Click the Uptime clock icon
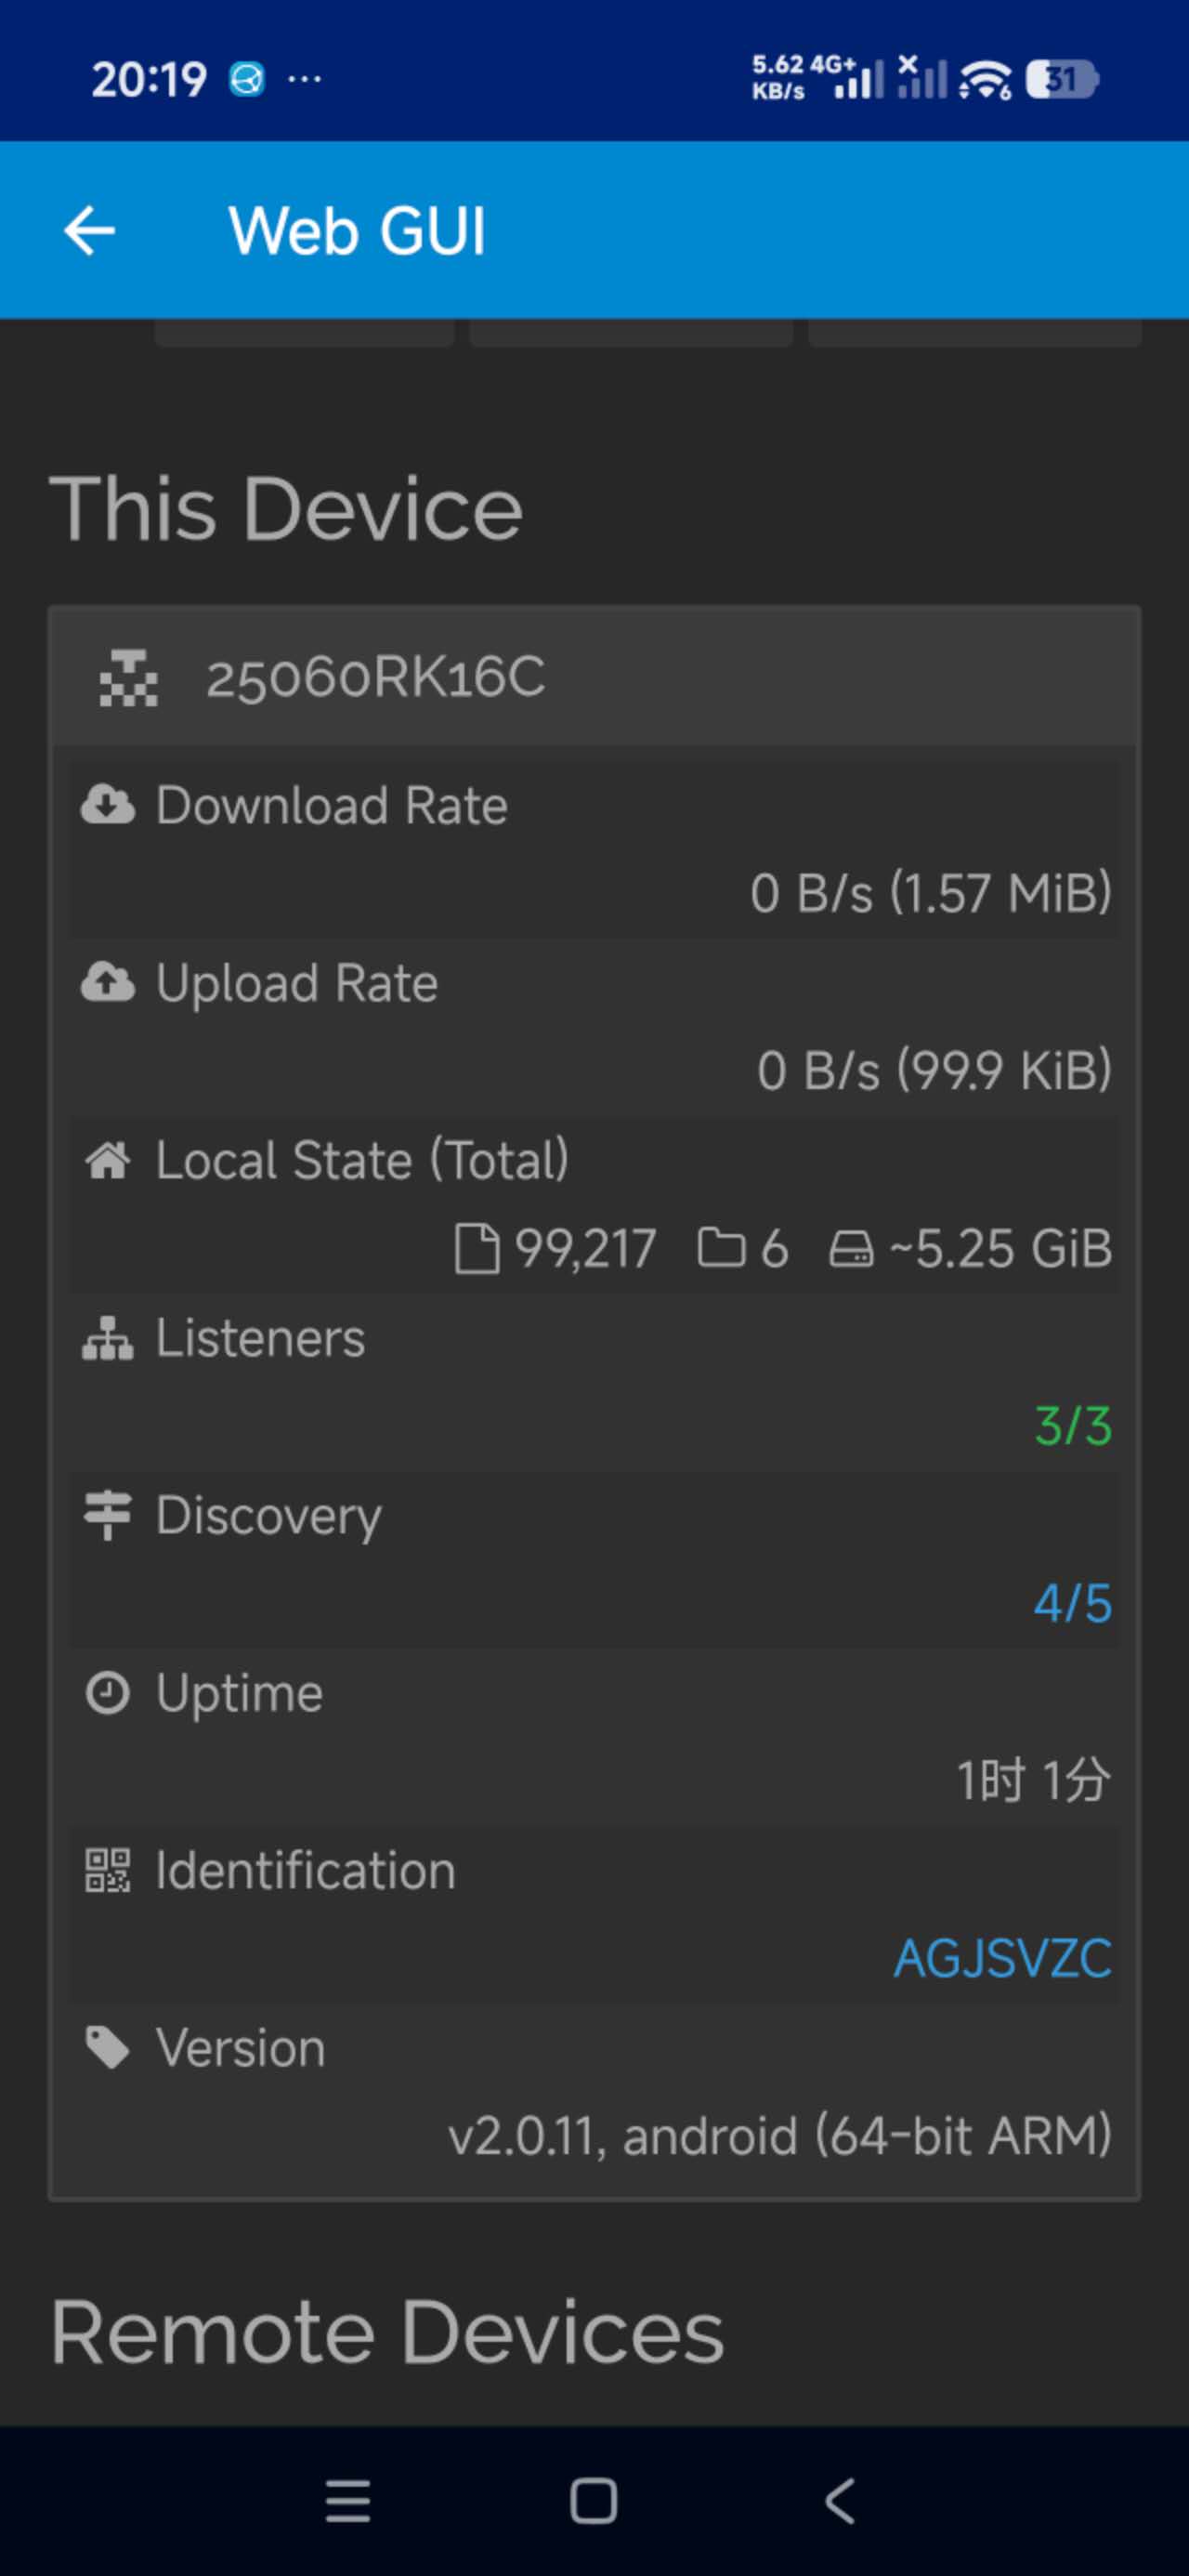 tap(108, 1693)
